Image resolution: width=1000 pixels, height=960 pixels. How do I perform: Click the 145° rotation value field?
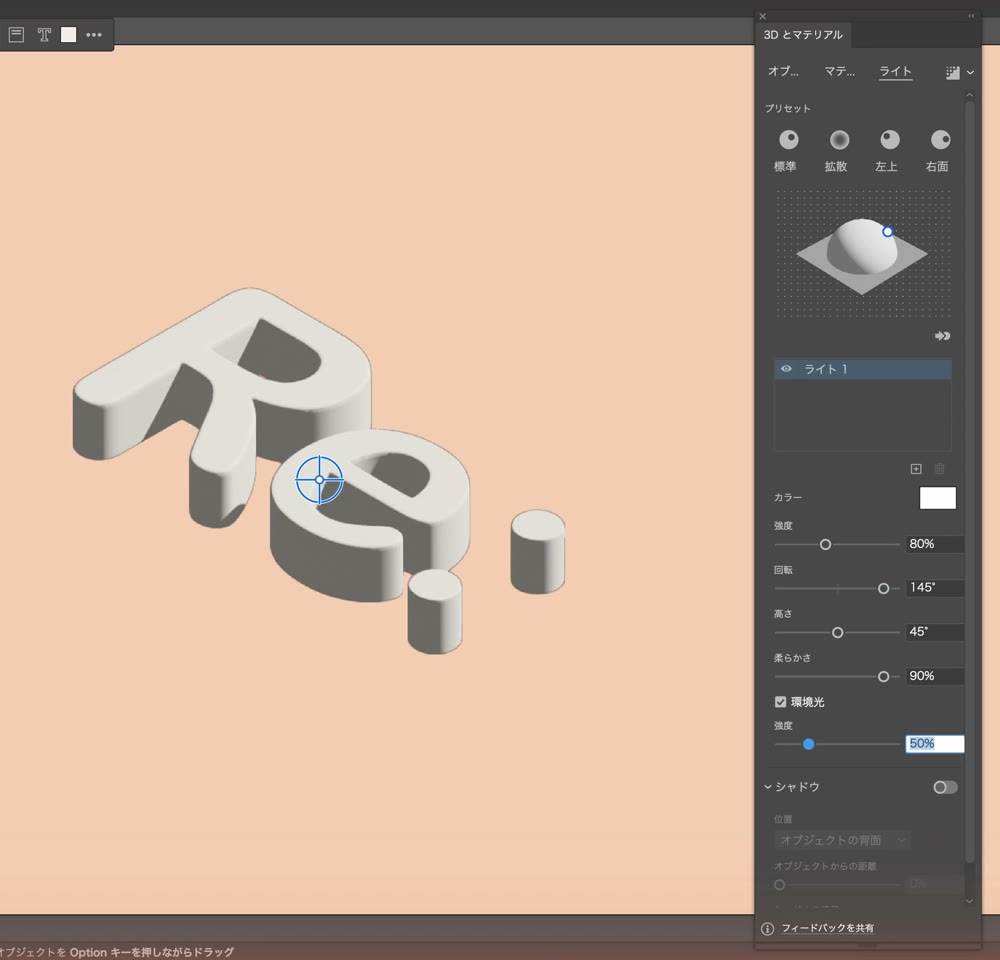934,587
